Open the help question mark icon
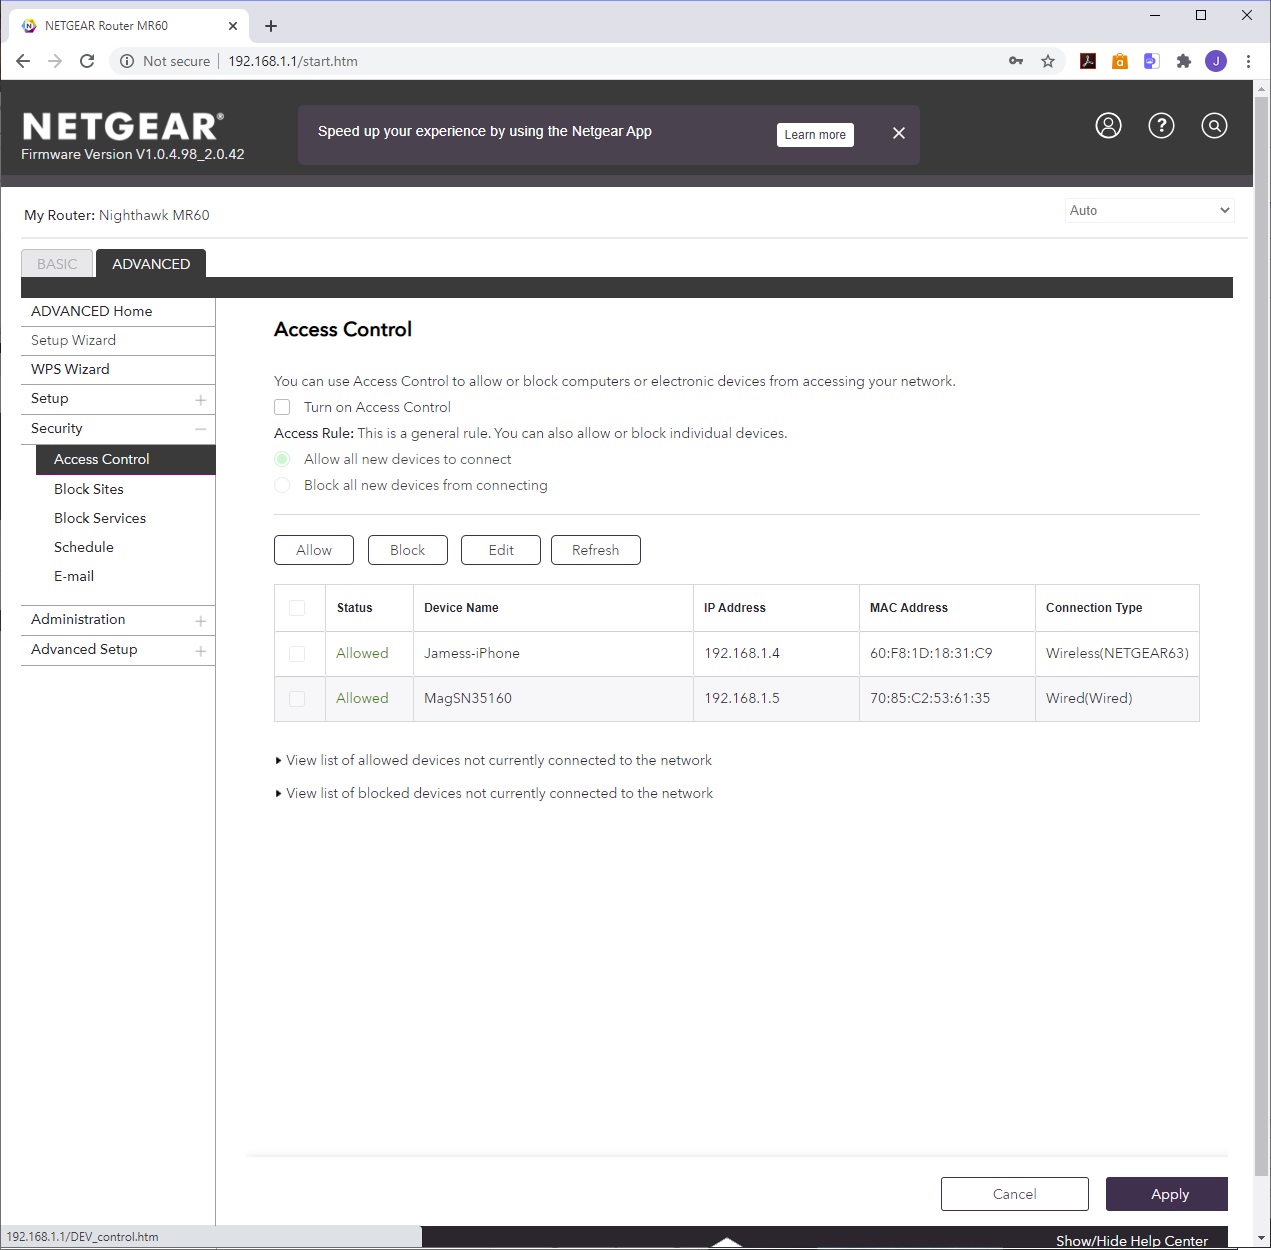 1161,125
